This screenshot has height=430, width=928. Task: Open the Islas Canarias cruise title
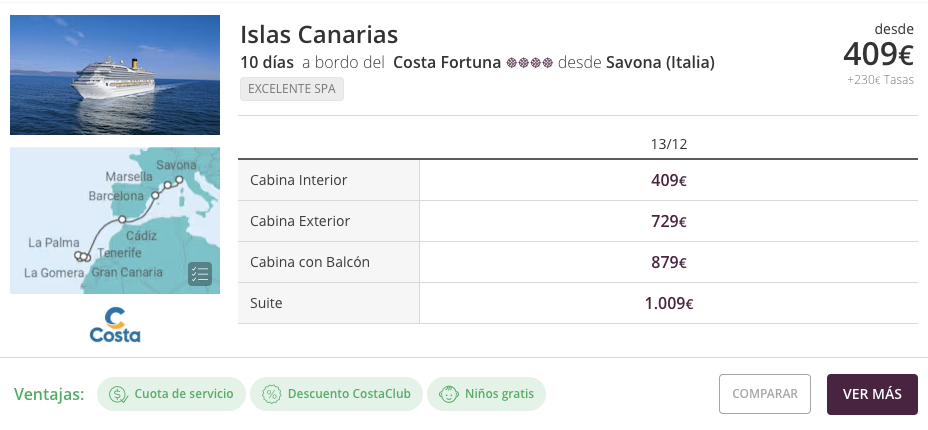pos(319,34)
